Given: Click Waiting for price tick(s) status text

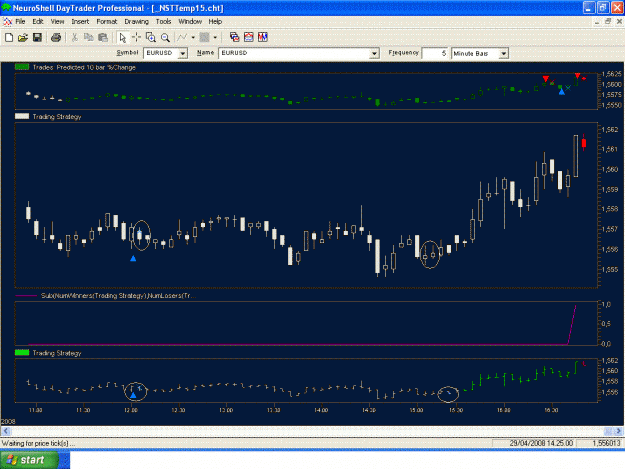Looking at the screenshot, I should click(38, 443).
